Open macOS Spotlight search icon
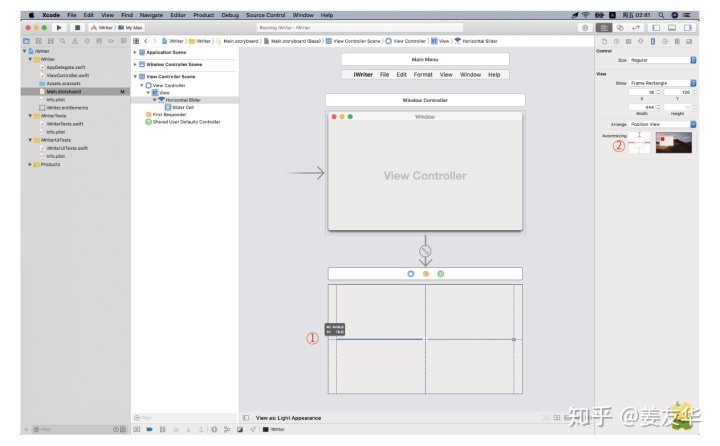This screenshot has height=446, width=720. 661,15
